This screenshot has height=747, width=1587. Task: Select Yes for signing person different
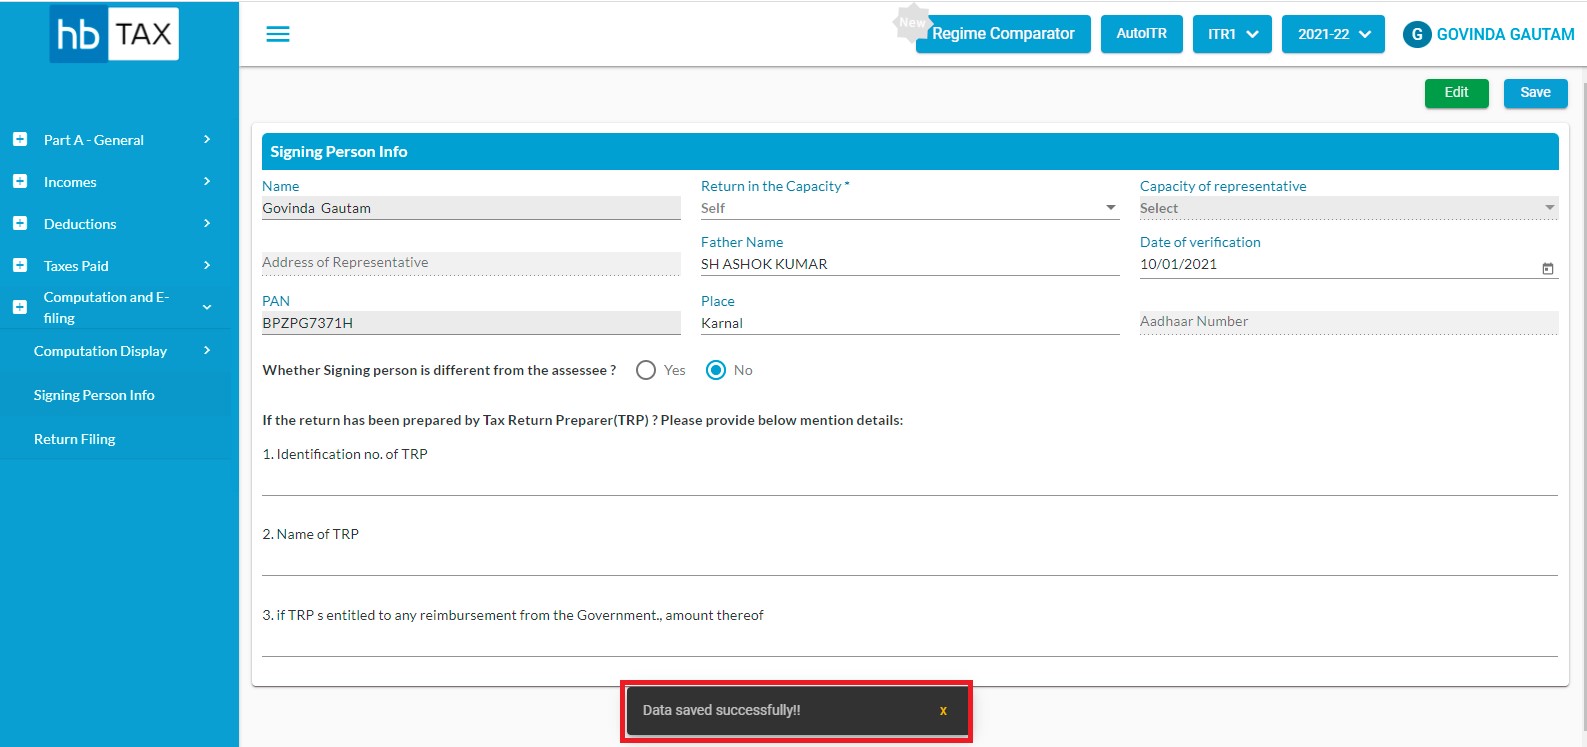[646, 370]
